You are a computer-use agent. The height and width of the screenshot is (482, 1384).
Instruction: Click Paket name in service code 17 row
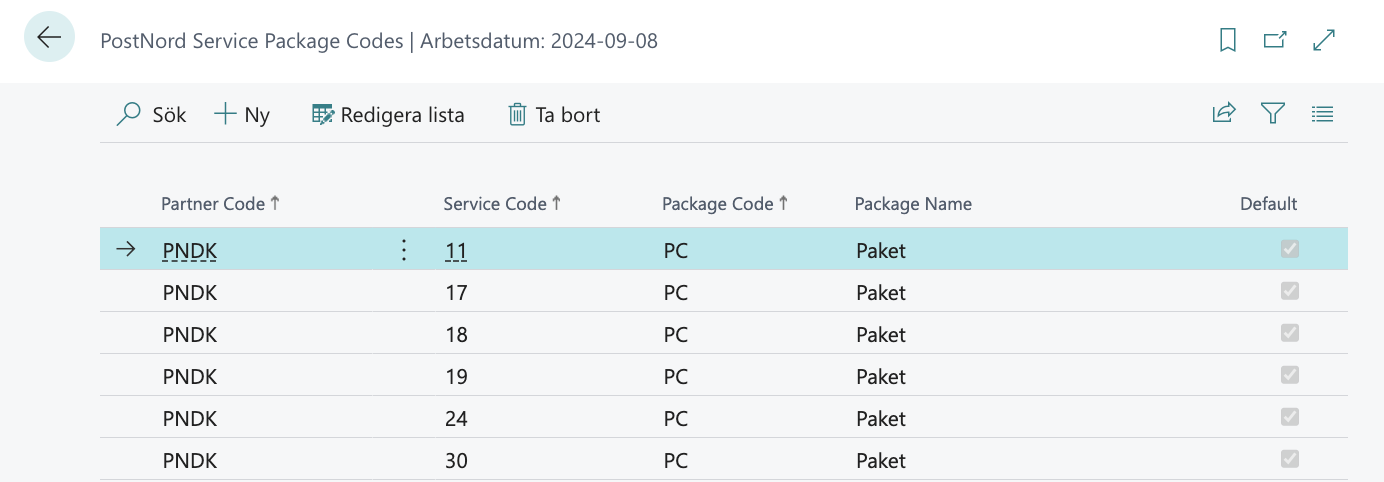point(881,293)
